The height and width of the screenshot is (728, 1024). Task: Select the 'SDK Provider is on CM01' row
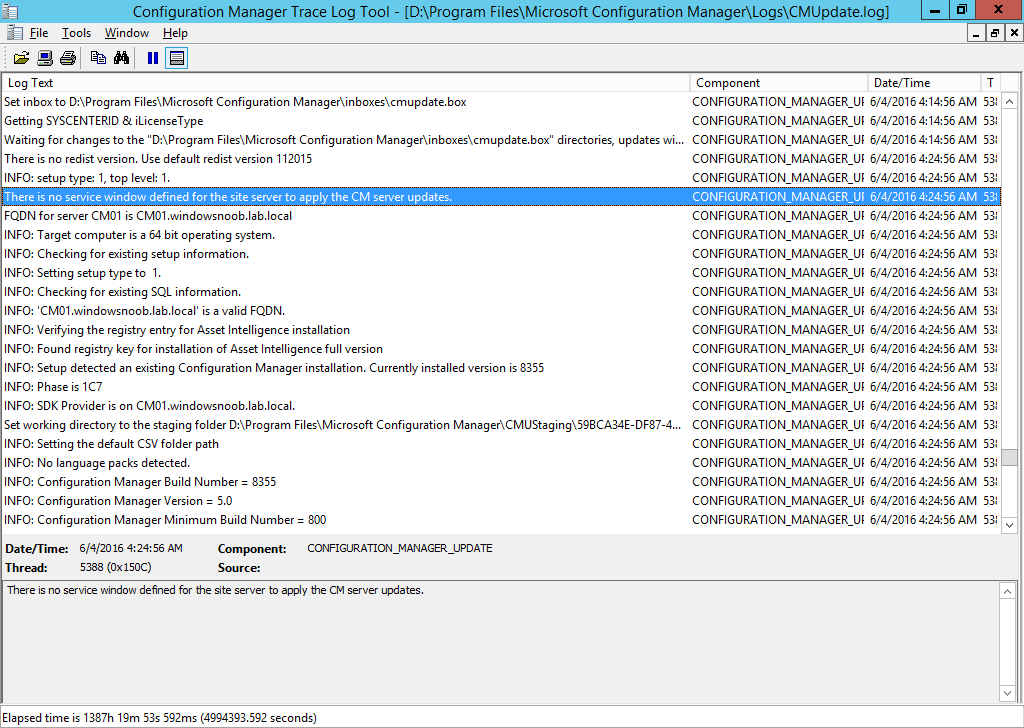click(502, 405)
